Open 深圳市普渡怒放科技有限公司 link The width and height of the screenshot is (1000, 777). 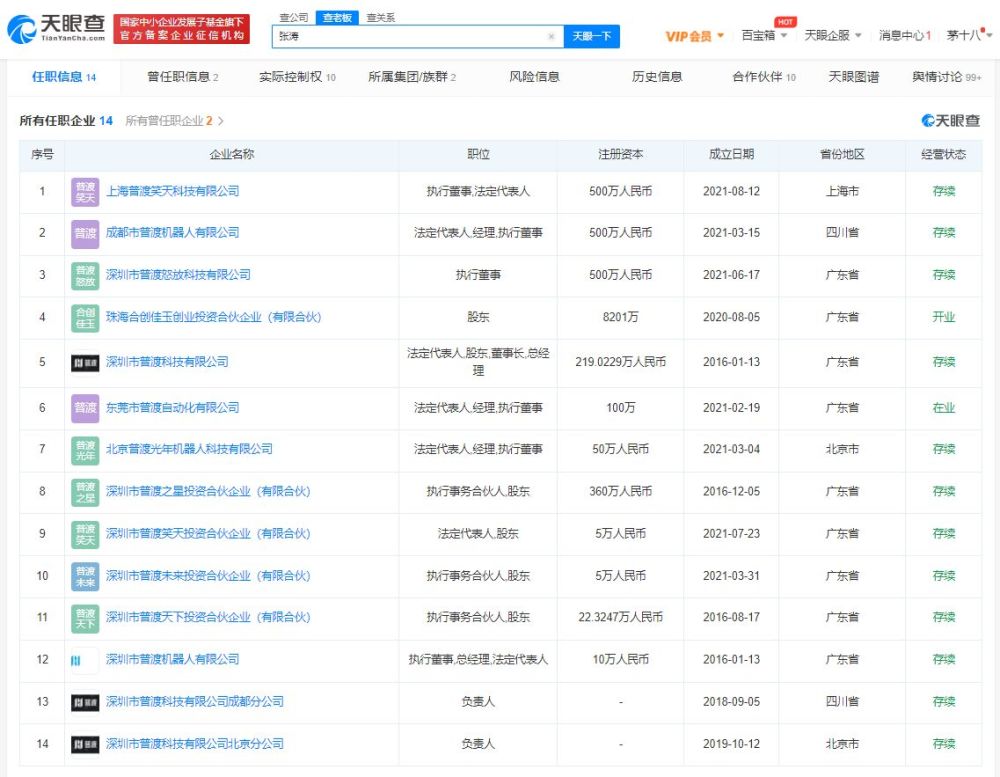pyautogui.click(x=178, y=275)
